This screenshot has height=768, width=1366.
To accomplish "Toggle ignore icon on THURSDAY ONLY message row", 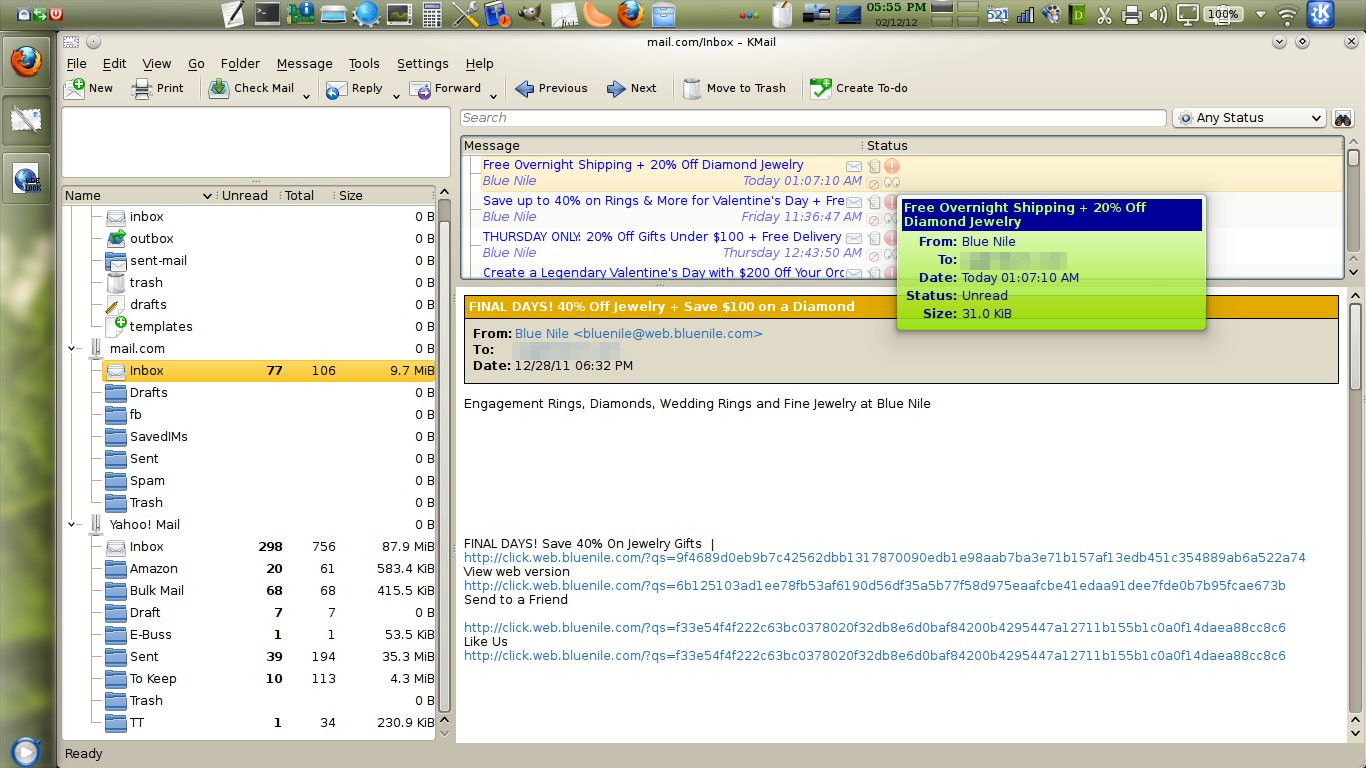I will (873, 255).
